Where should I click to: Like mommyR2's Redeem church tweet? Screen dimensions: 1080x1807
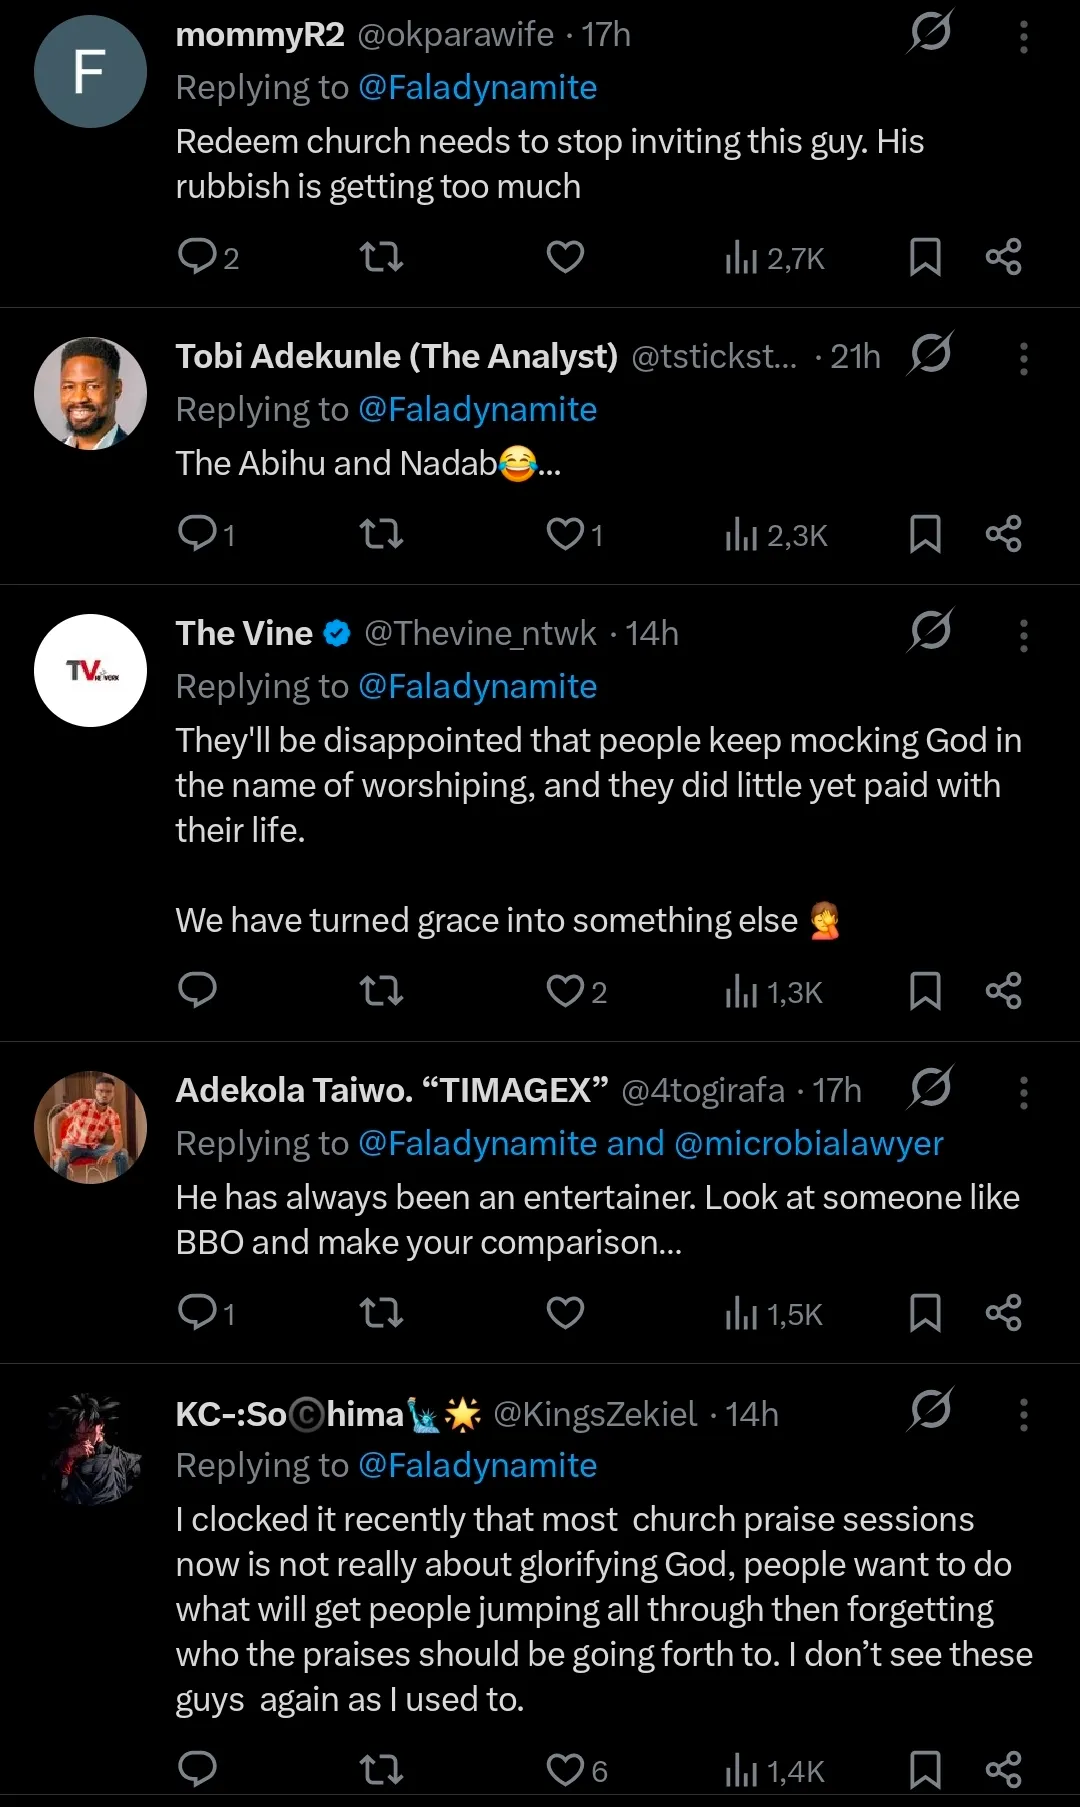coord(565,257)
